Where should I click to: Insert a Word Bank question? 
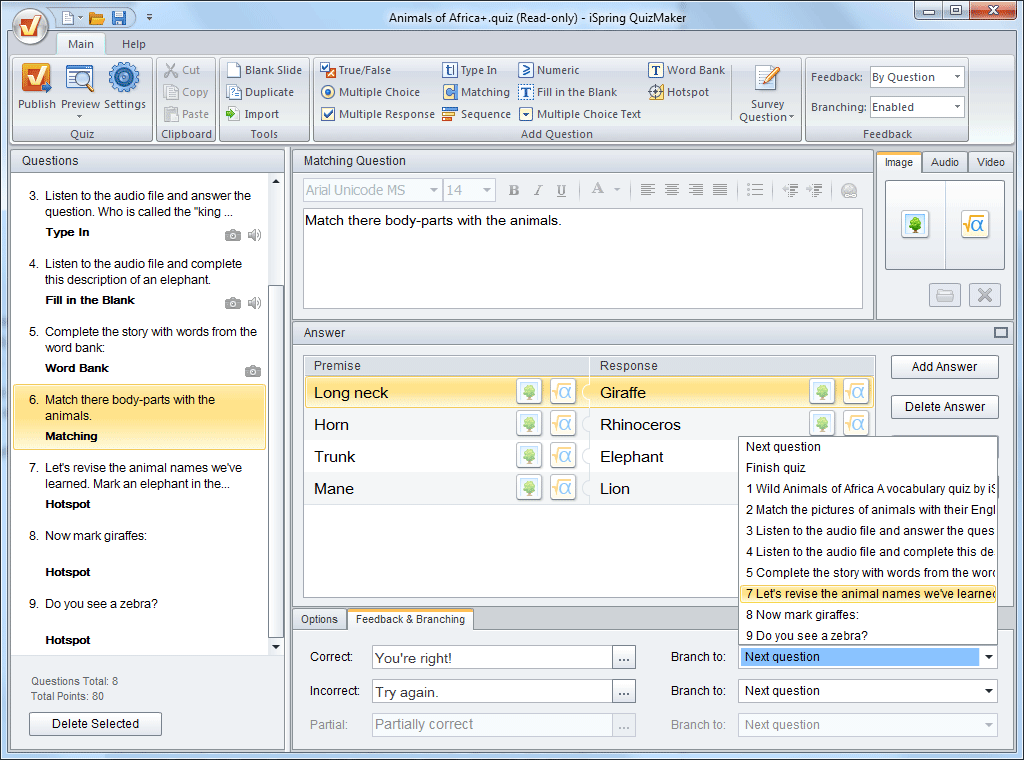(x=687, y=70)
